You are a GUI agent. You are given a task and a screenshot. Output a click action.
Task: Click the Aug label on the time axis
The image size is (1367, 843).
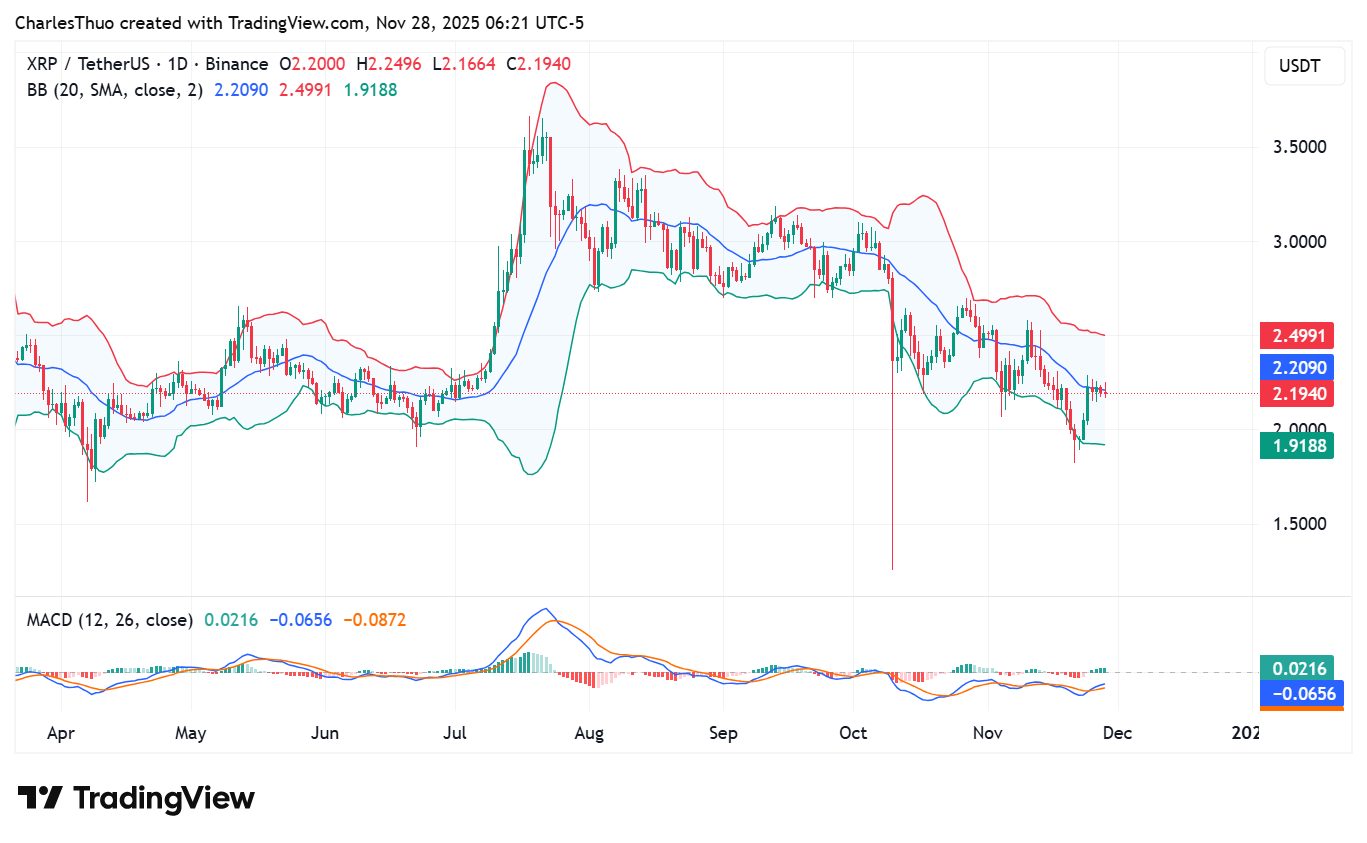point(589,733)
